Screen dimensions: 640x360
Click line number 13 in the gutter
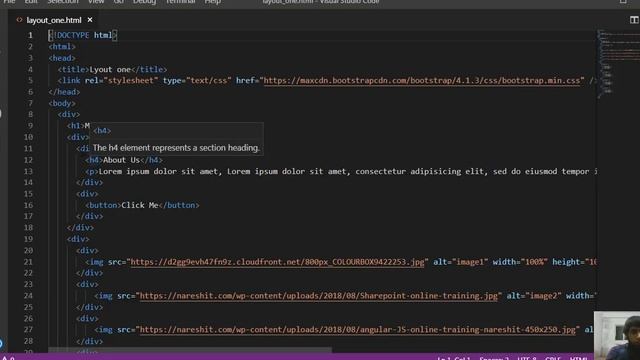coord(28,171)
